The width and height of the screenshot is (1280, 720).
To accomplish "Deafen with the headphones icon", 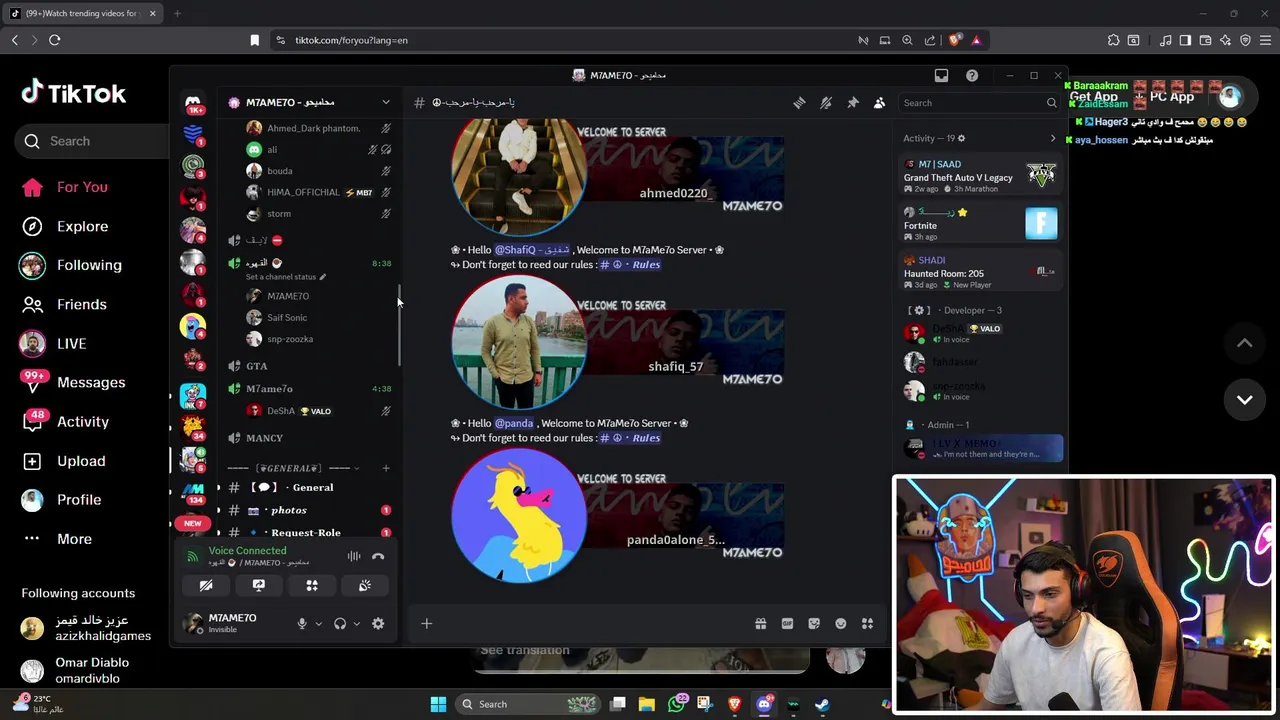I will (x=340, y=624).
